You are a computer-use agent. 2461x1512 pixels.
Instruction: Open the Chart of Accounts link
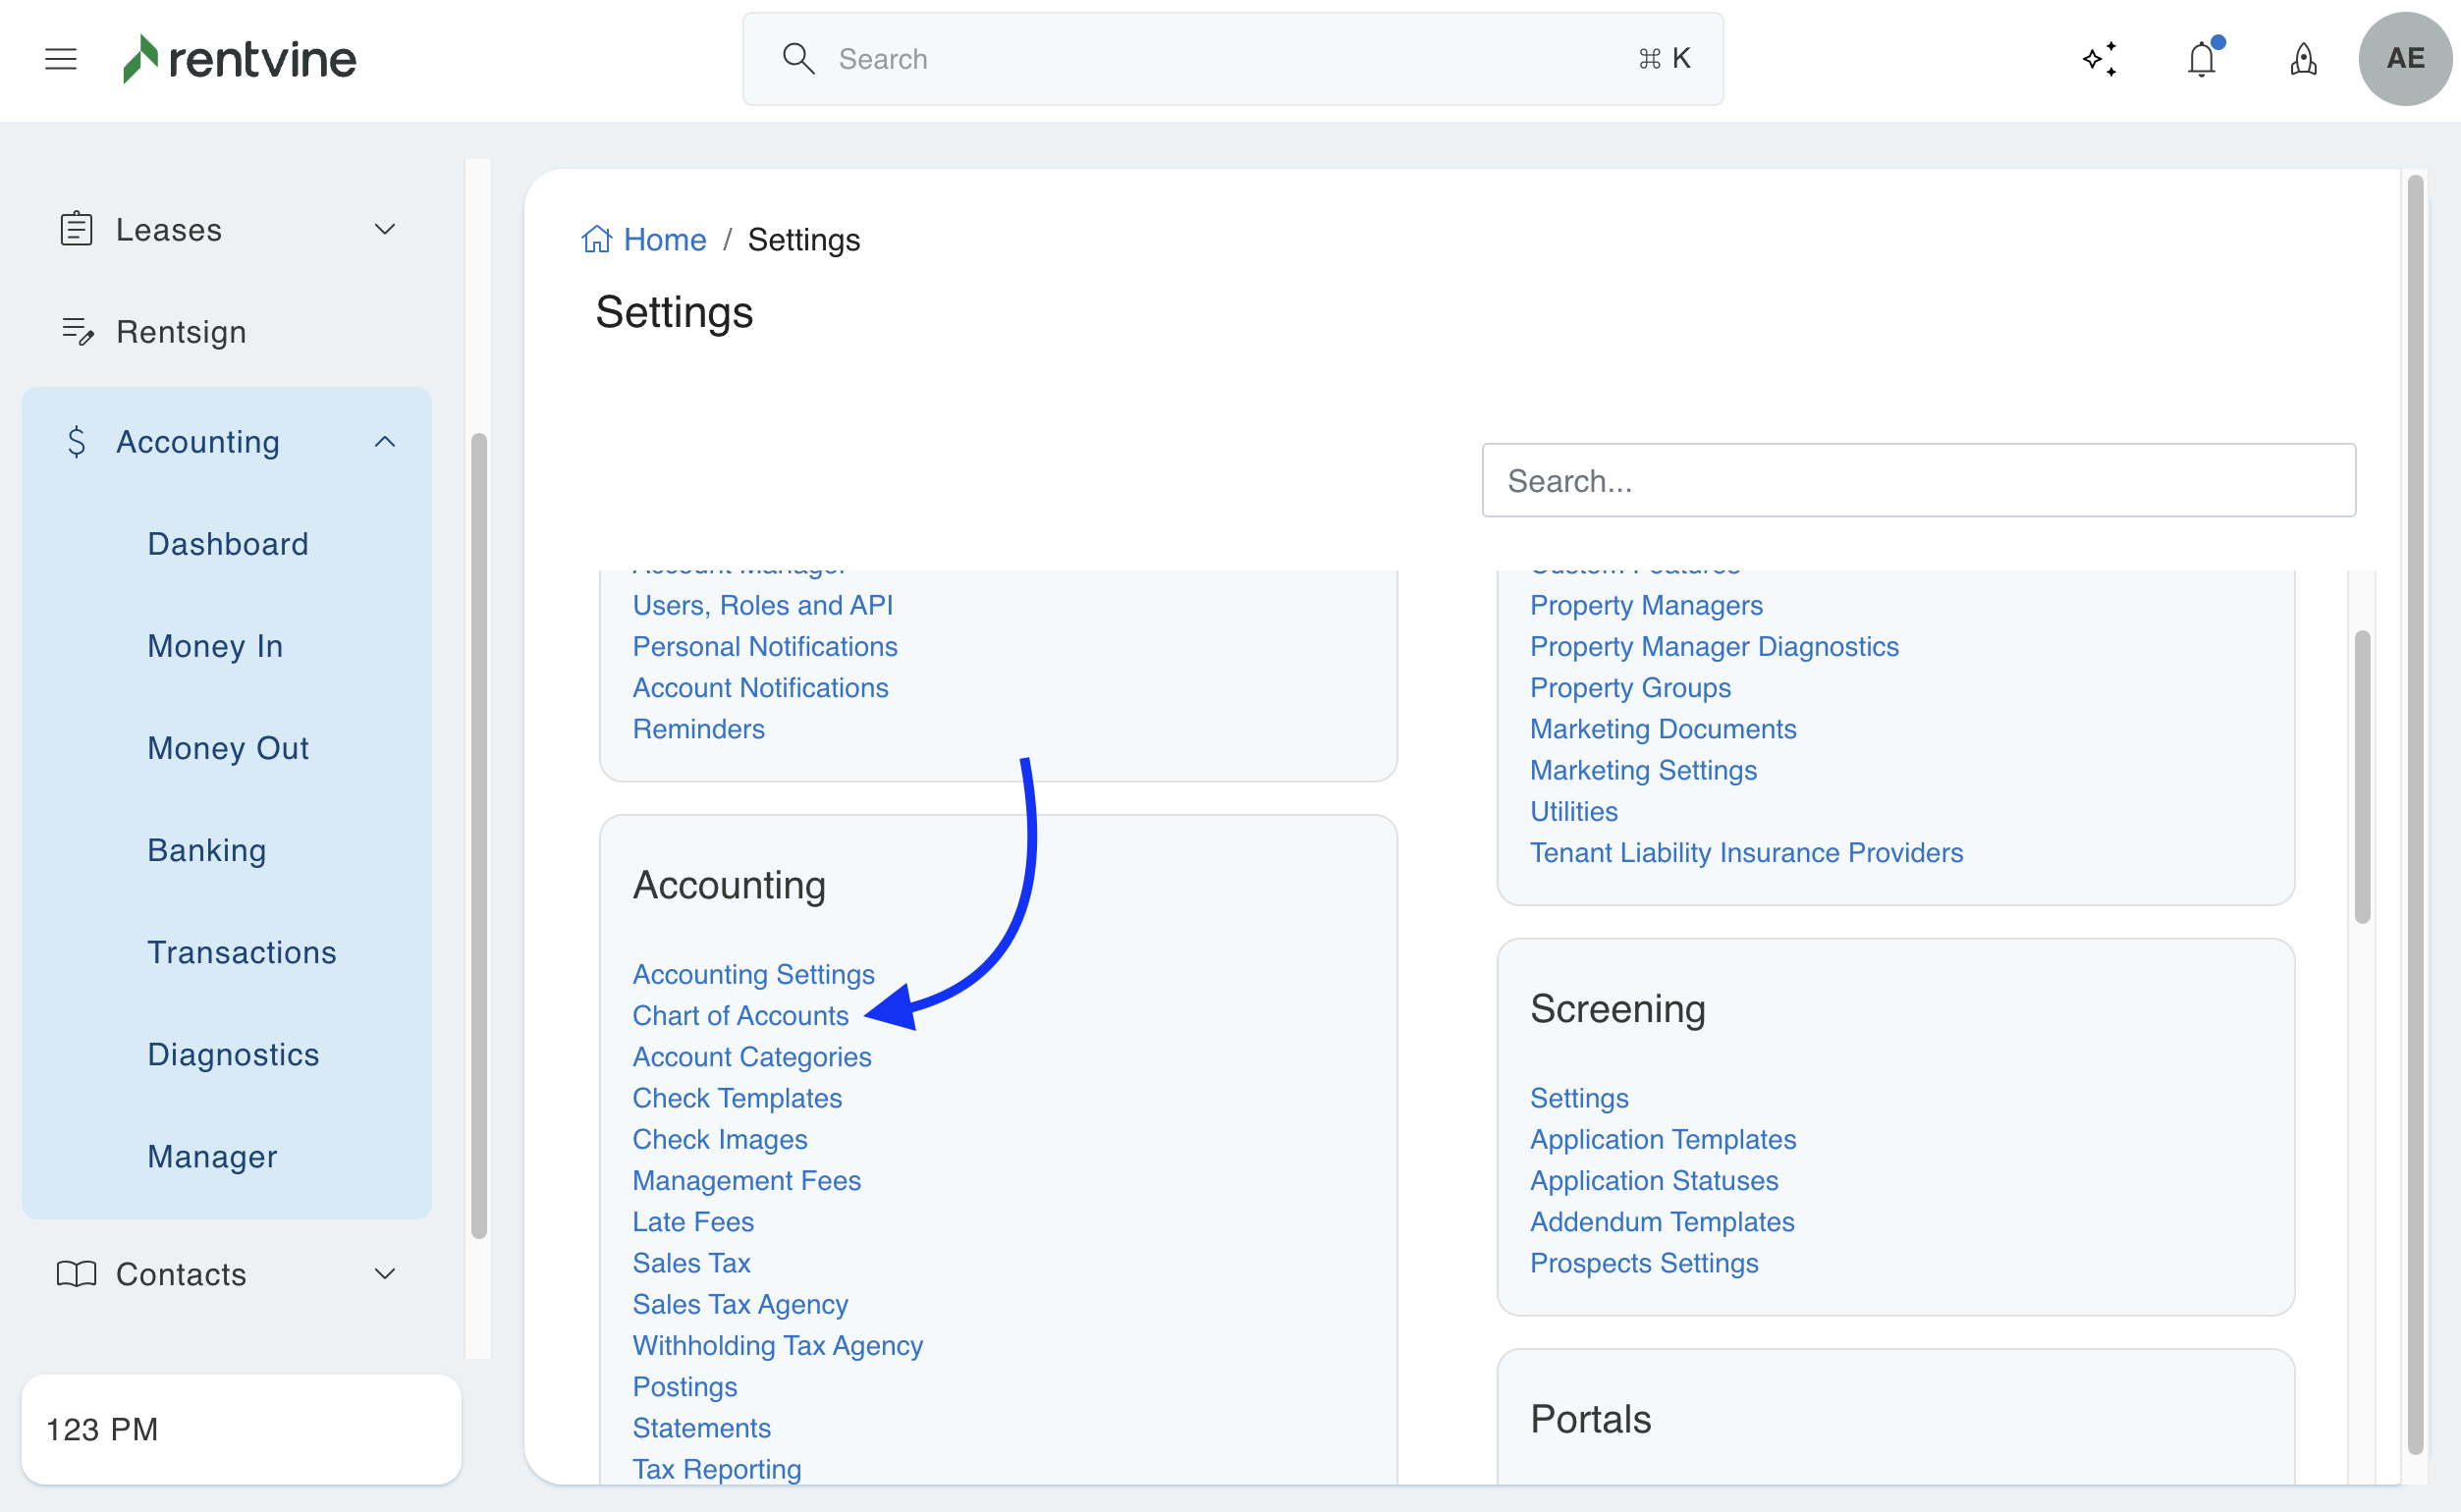tap(740, 1015)
